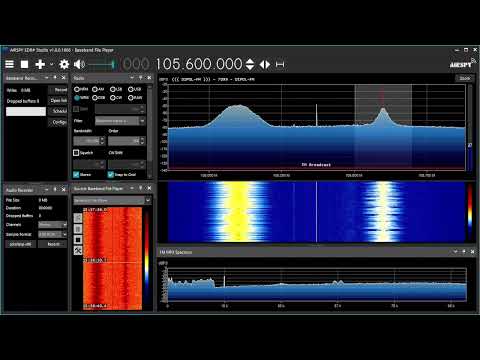Close the FM MPX Spectrum panel
Screen dimensions: 480x360
pyautogui.click(x=472, y=252)
